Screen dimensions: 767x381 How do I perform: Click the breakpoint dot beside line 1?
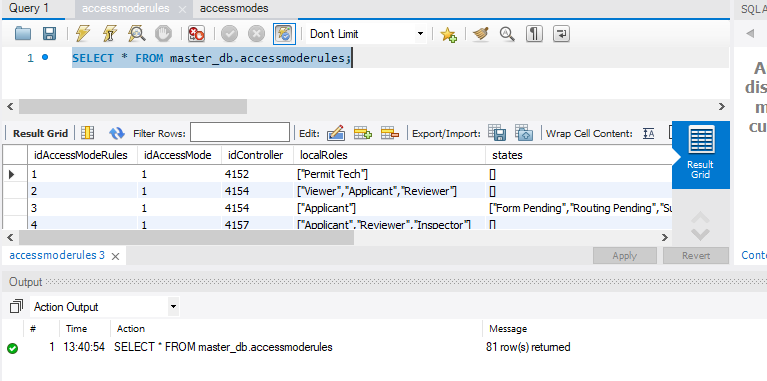45,57
